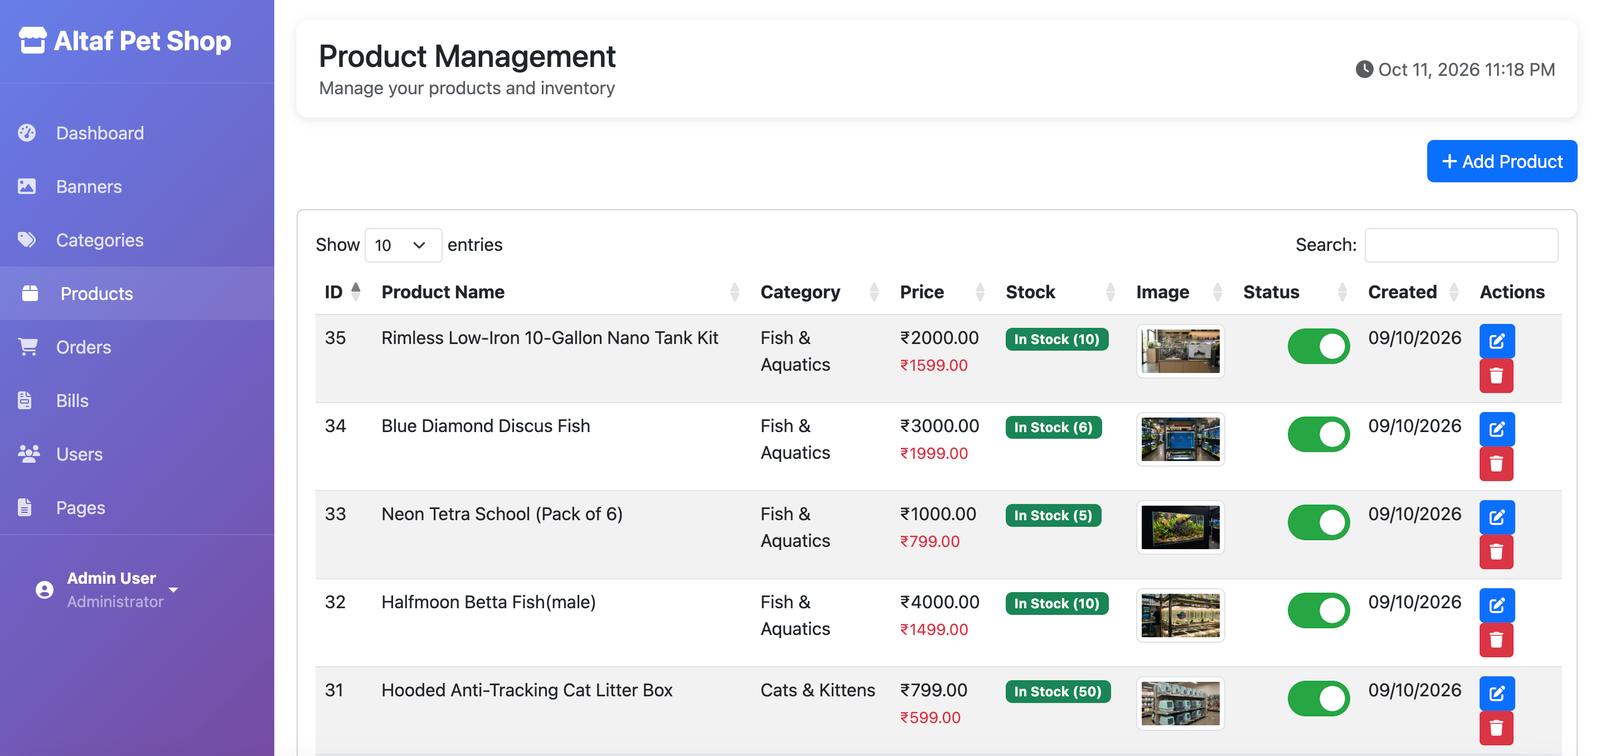Open the entries-per-page dropdown
1600x756 pixels.
click(x=403, y=245)
